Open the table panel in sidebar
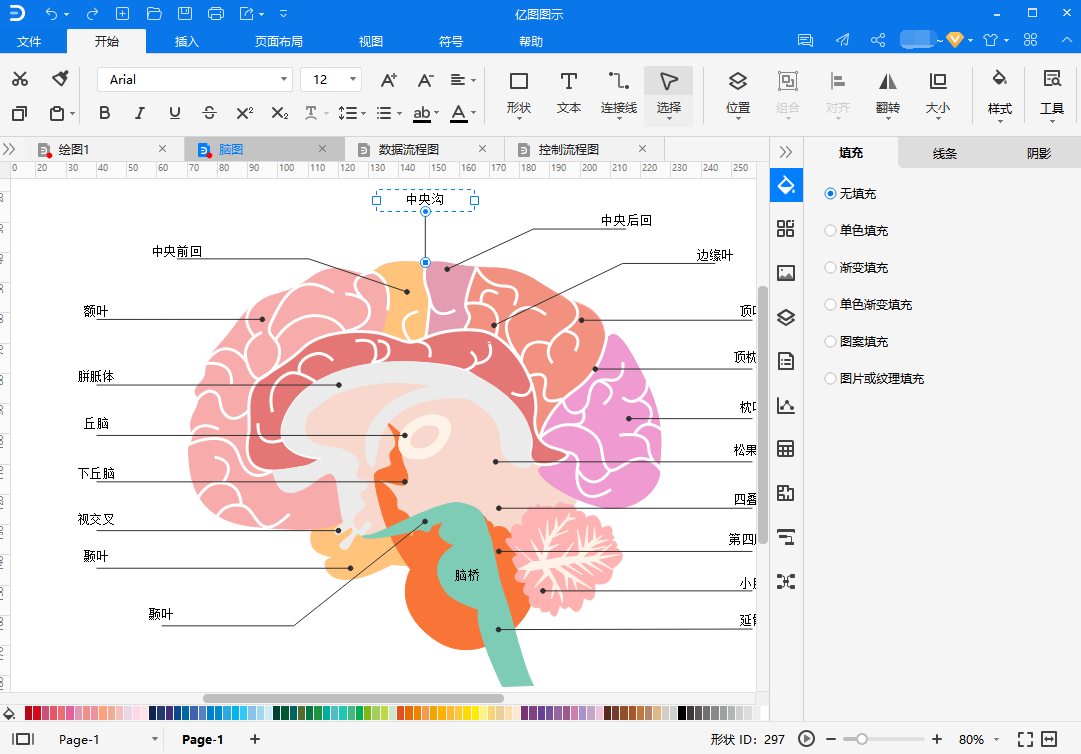The height and width of the screenshot is (754, 1081). (786, 449)
